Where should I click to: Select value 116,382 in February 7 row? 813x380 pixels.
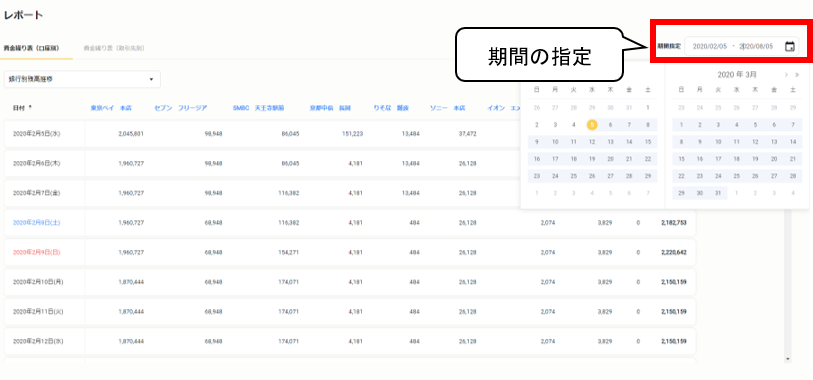pyautogui.click(x=289, y=193)
